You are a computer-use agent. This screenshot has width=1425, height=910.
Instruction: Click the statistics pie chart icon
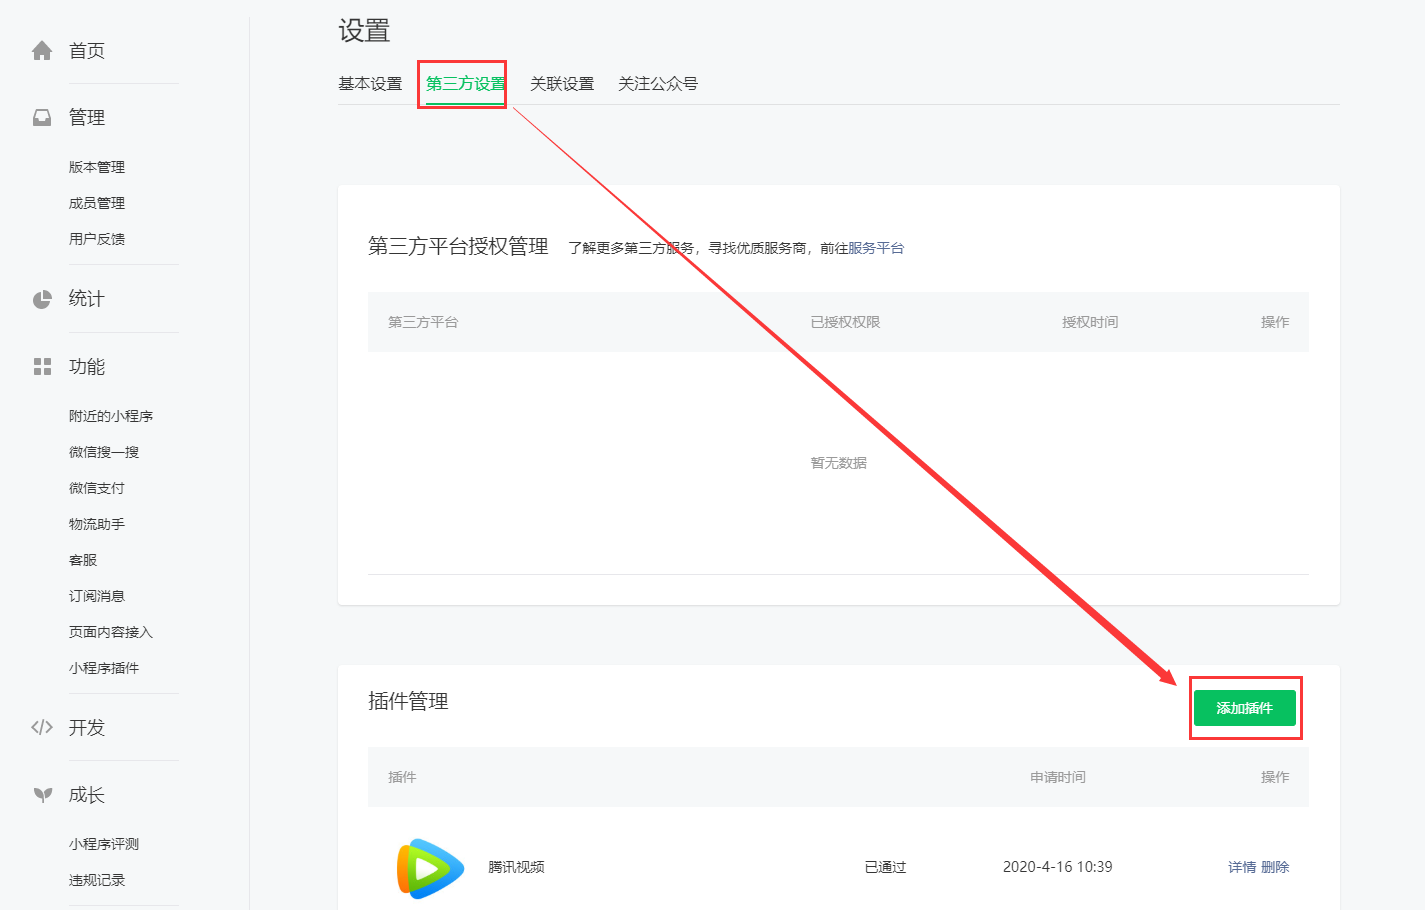(42, 299)
